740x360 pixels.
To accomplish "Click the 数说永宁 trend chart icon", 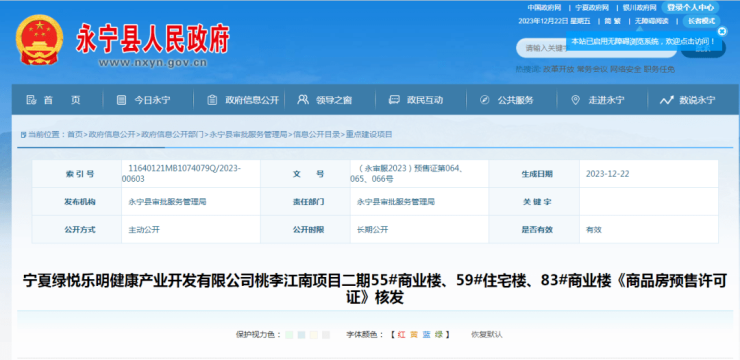I will tap(666, 100).
